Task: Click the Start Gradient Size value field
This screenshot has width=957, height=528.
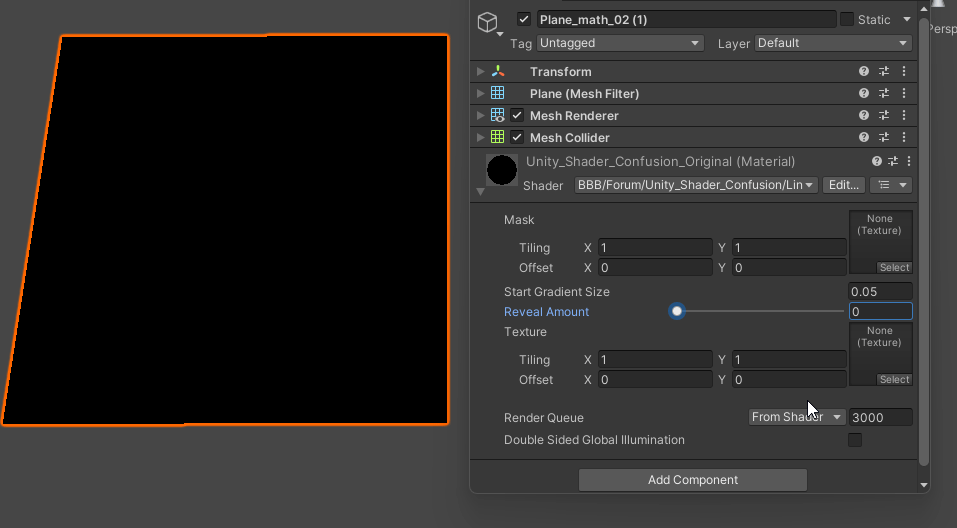Action: pos(880,292)
